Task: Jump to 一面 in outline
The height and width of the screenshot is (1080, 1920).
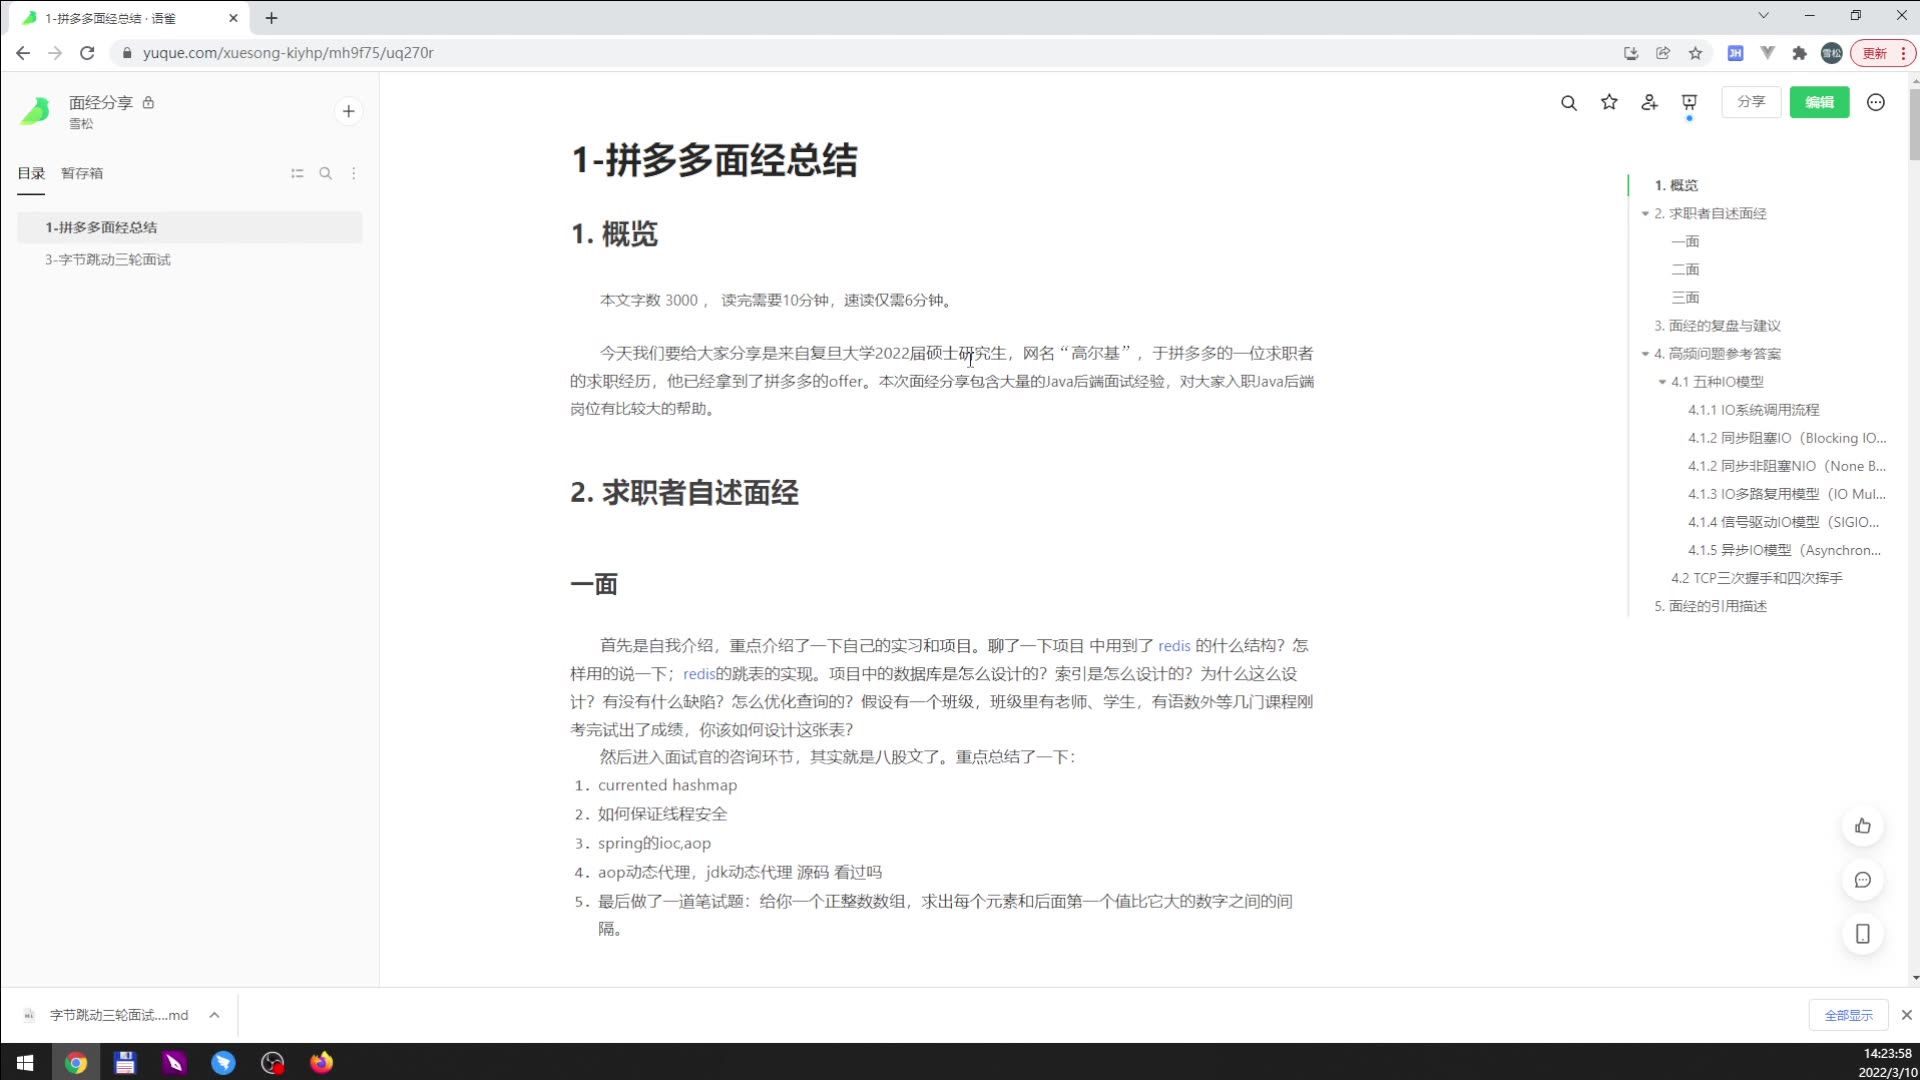Action: (1685, 241)
